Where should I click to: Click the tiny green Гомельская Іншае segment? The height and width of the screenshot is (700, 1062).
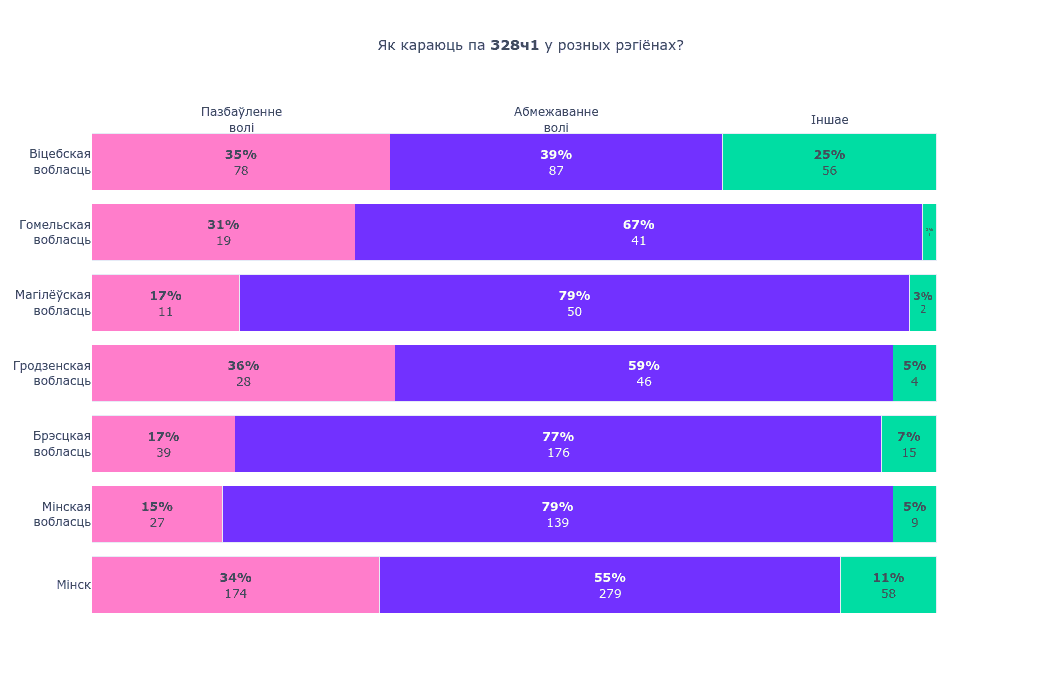pyautogui.click(x=929, y=232)
